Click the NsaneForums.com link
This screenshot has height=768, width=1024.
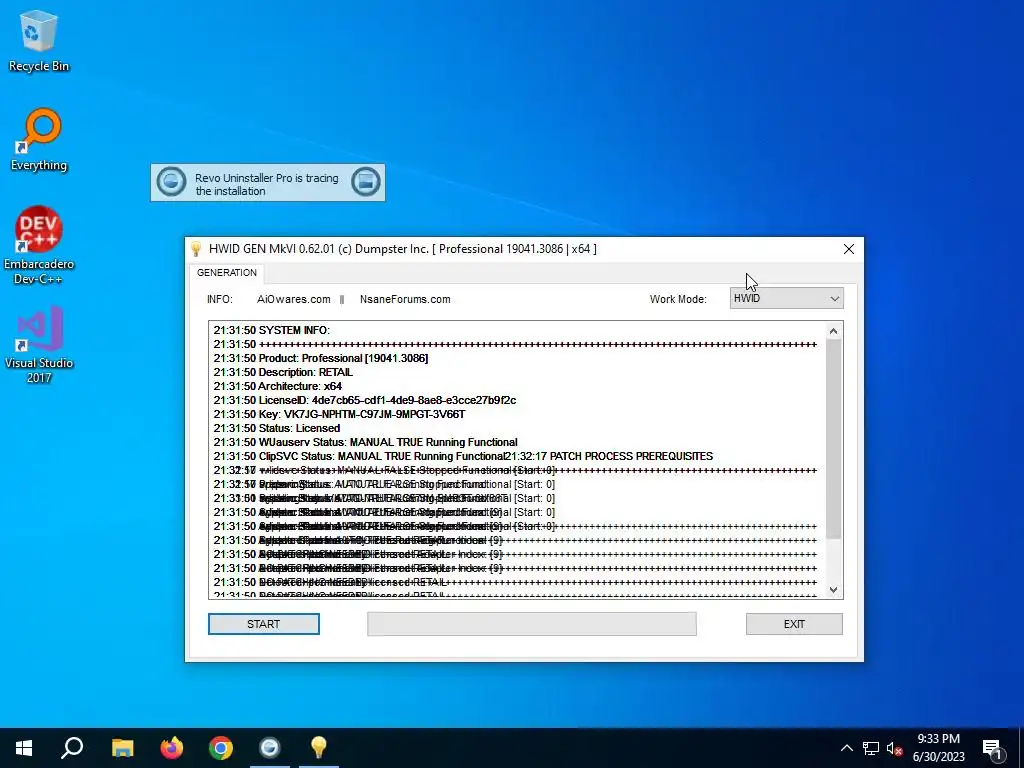point(405,299)
